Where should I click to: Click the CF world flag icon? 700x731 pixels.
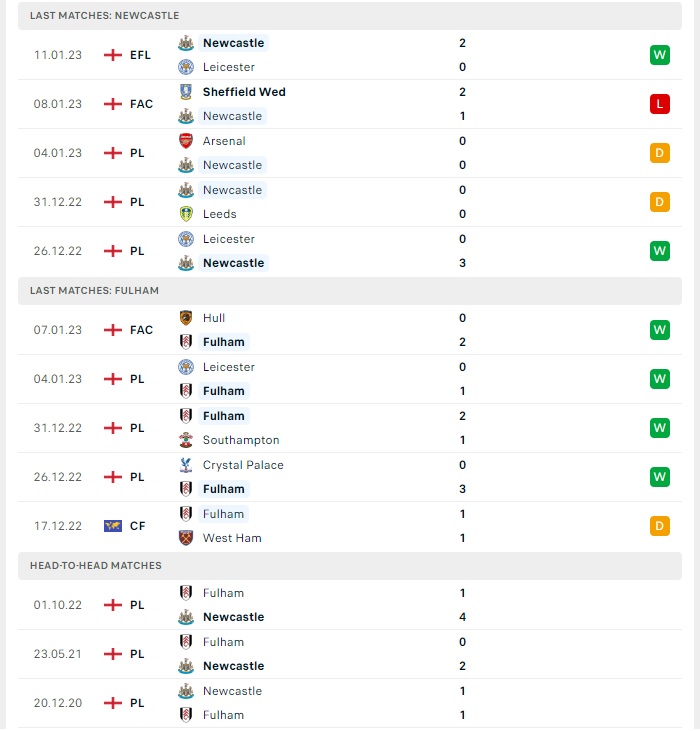(113, 526)
